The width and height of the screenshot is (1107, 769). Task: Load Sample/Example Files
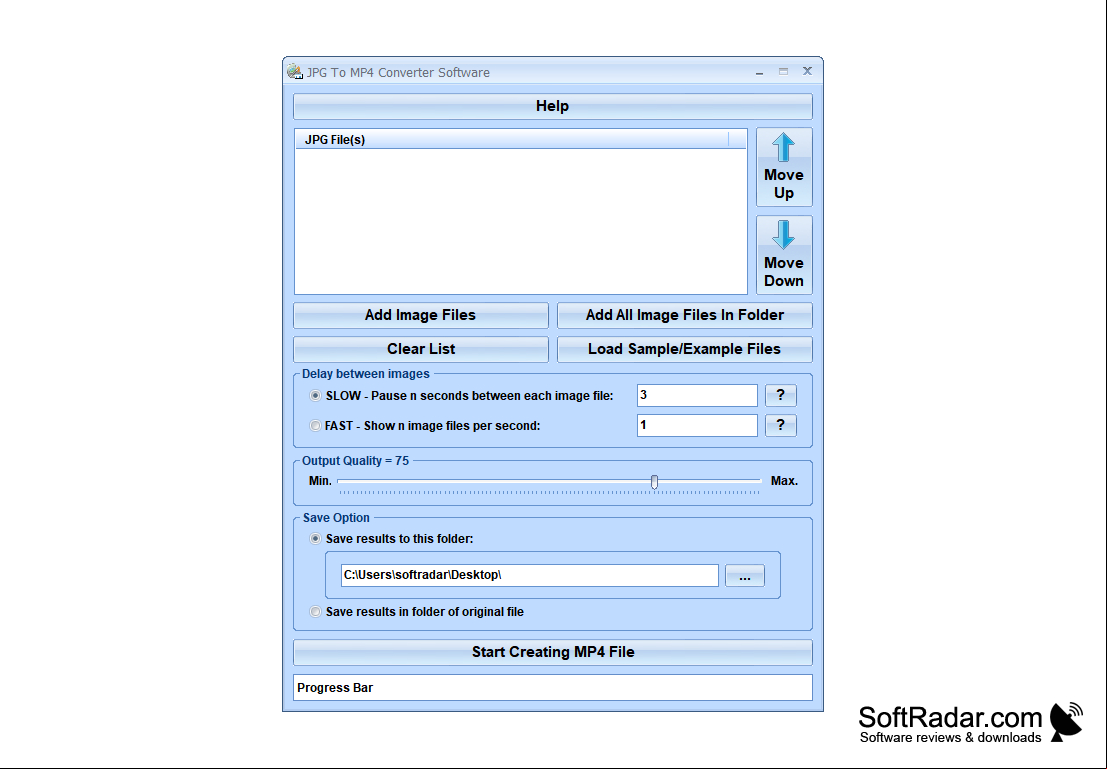coord(685,349)
